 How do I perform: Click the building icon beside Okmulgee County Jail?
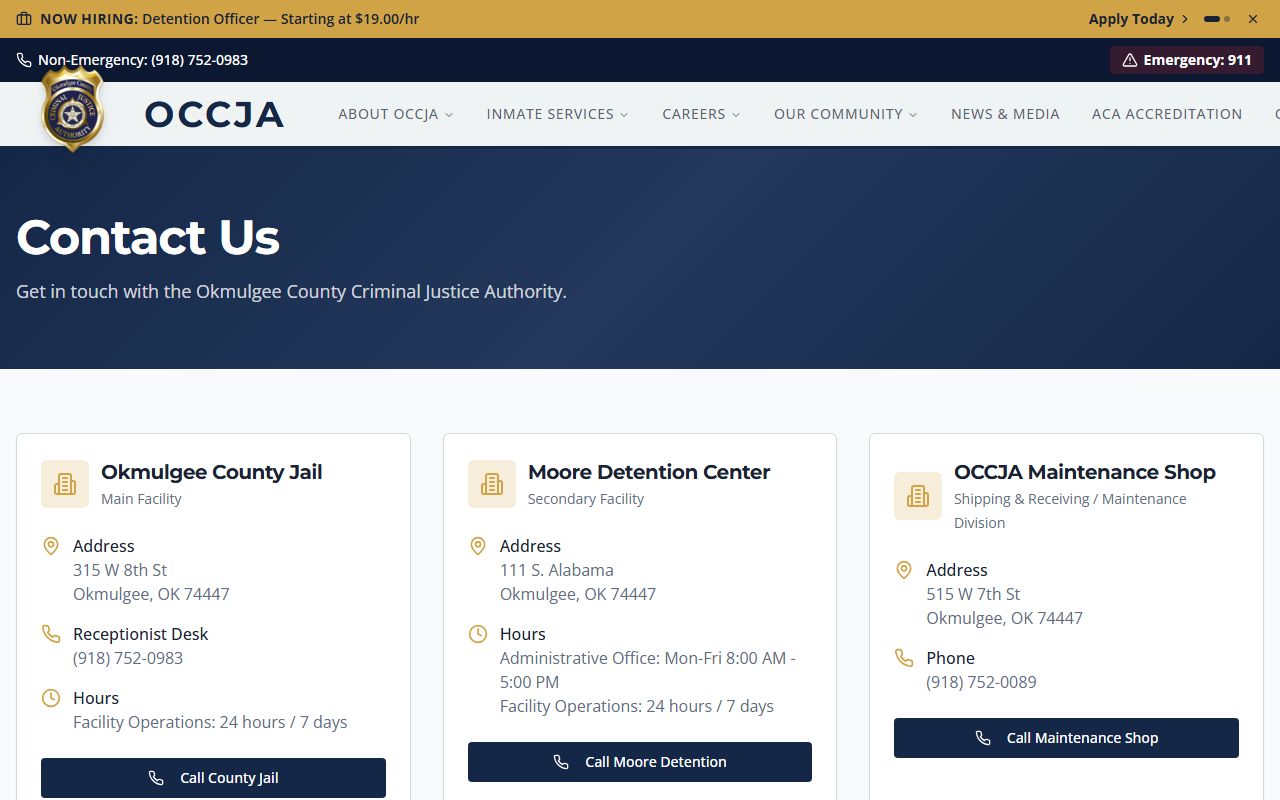65,484
